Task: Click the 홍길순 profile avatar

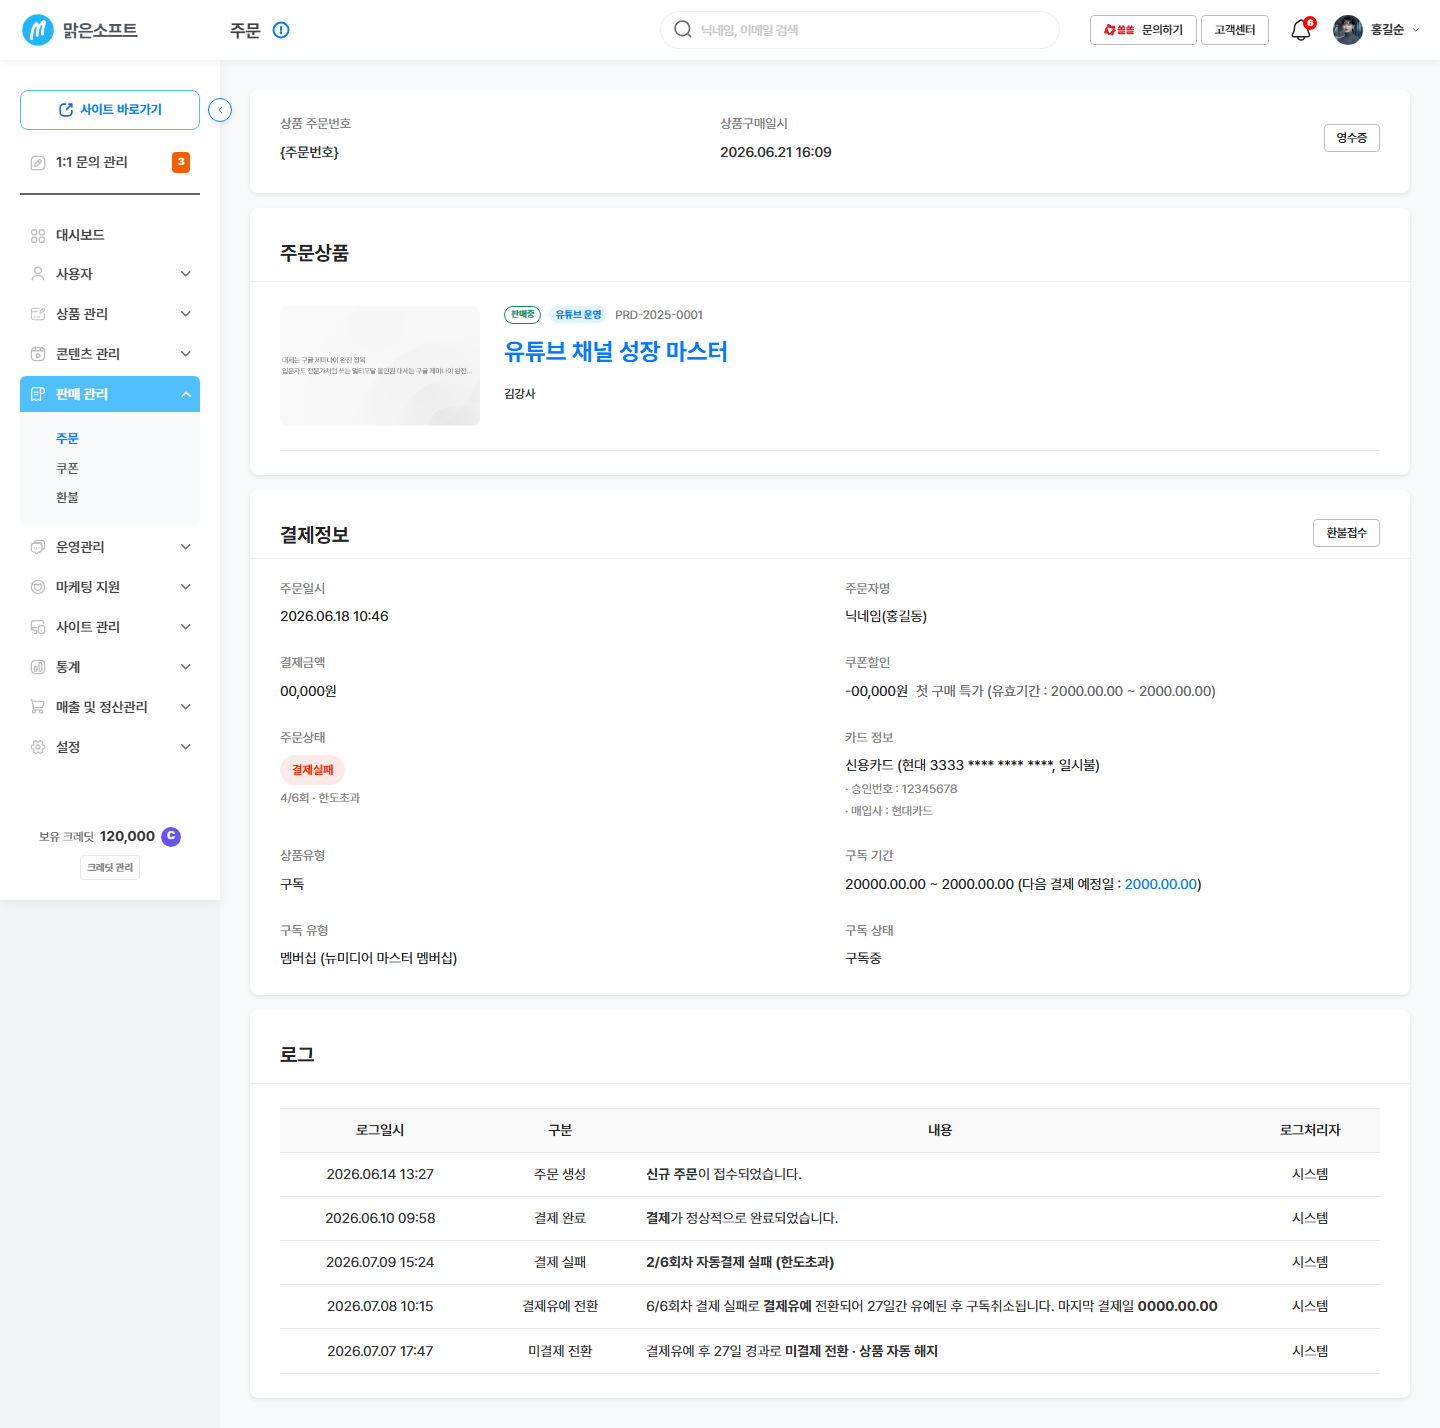Action: coord(1348,30)
